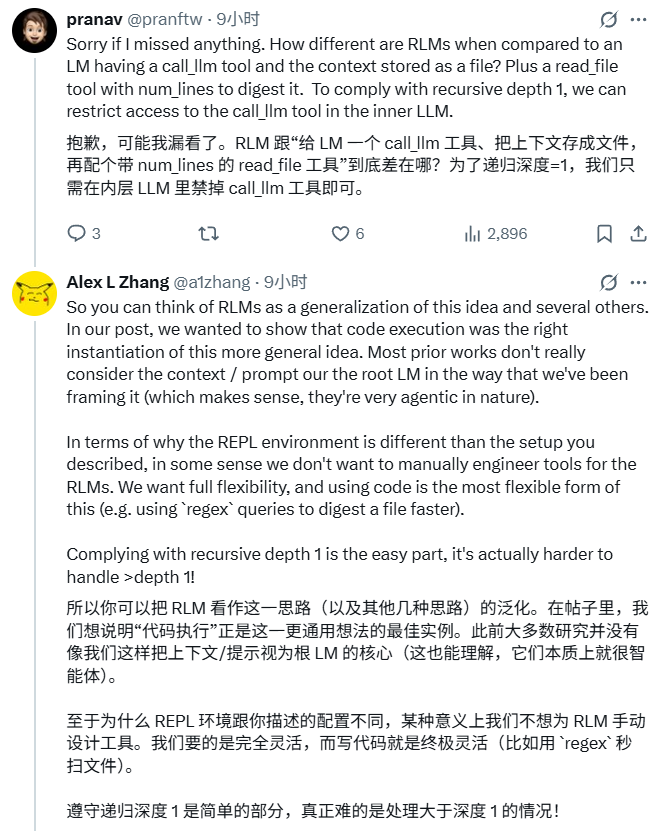Click the Alex L Zhang display name

[x=117, y=282]
